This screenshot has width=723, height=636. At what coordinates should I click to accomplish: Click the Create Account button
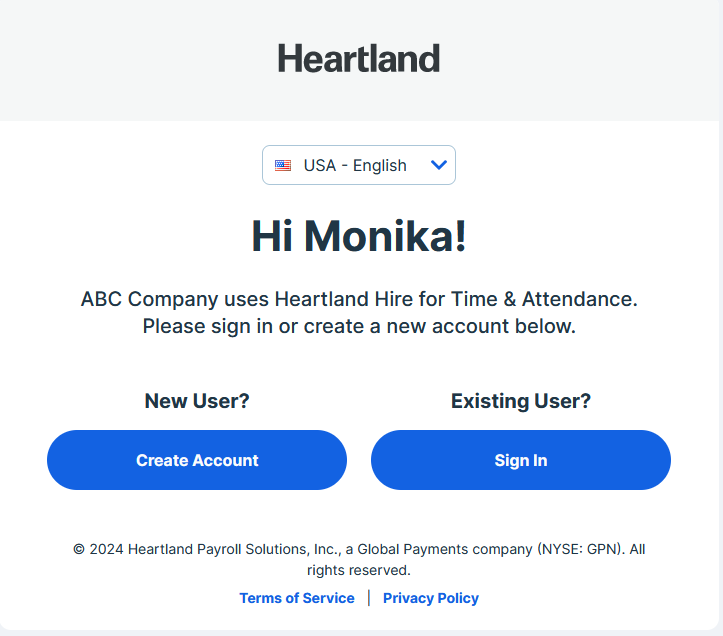[197, 460]
